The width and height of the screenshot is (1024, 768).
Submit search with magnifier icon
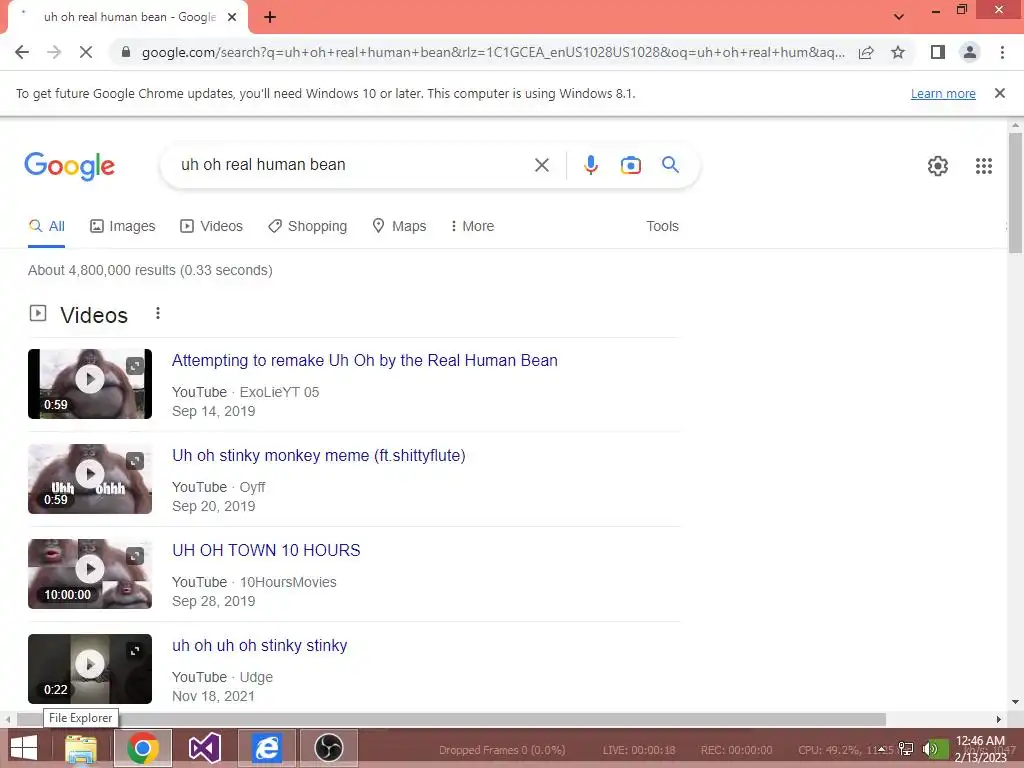670,165
